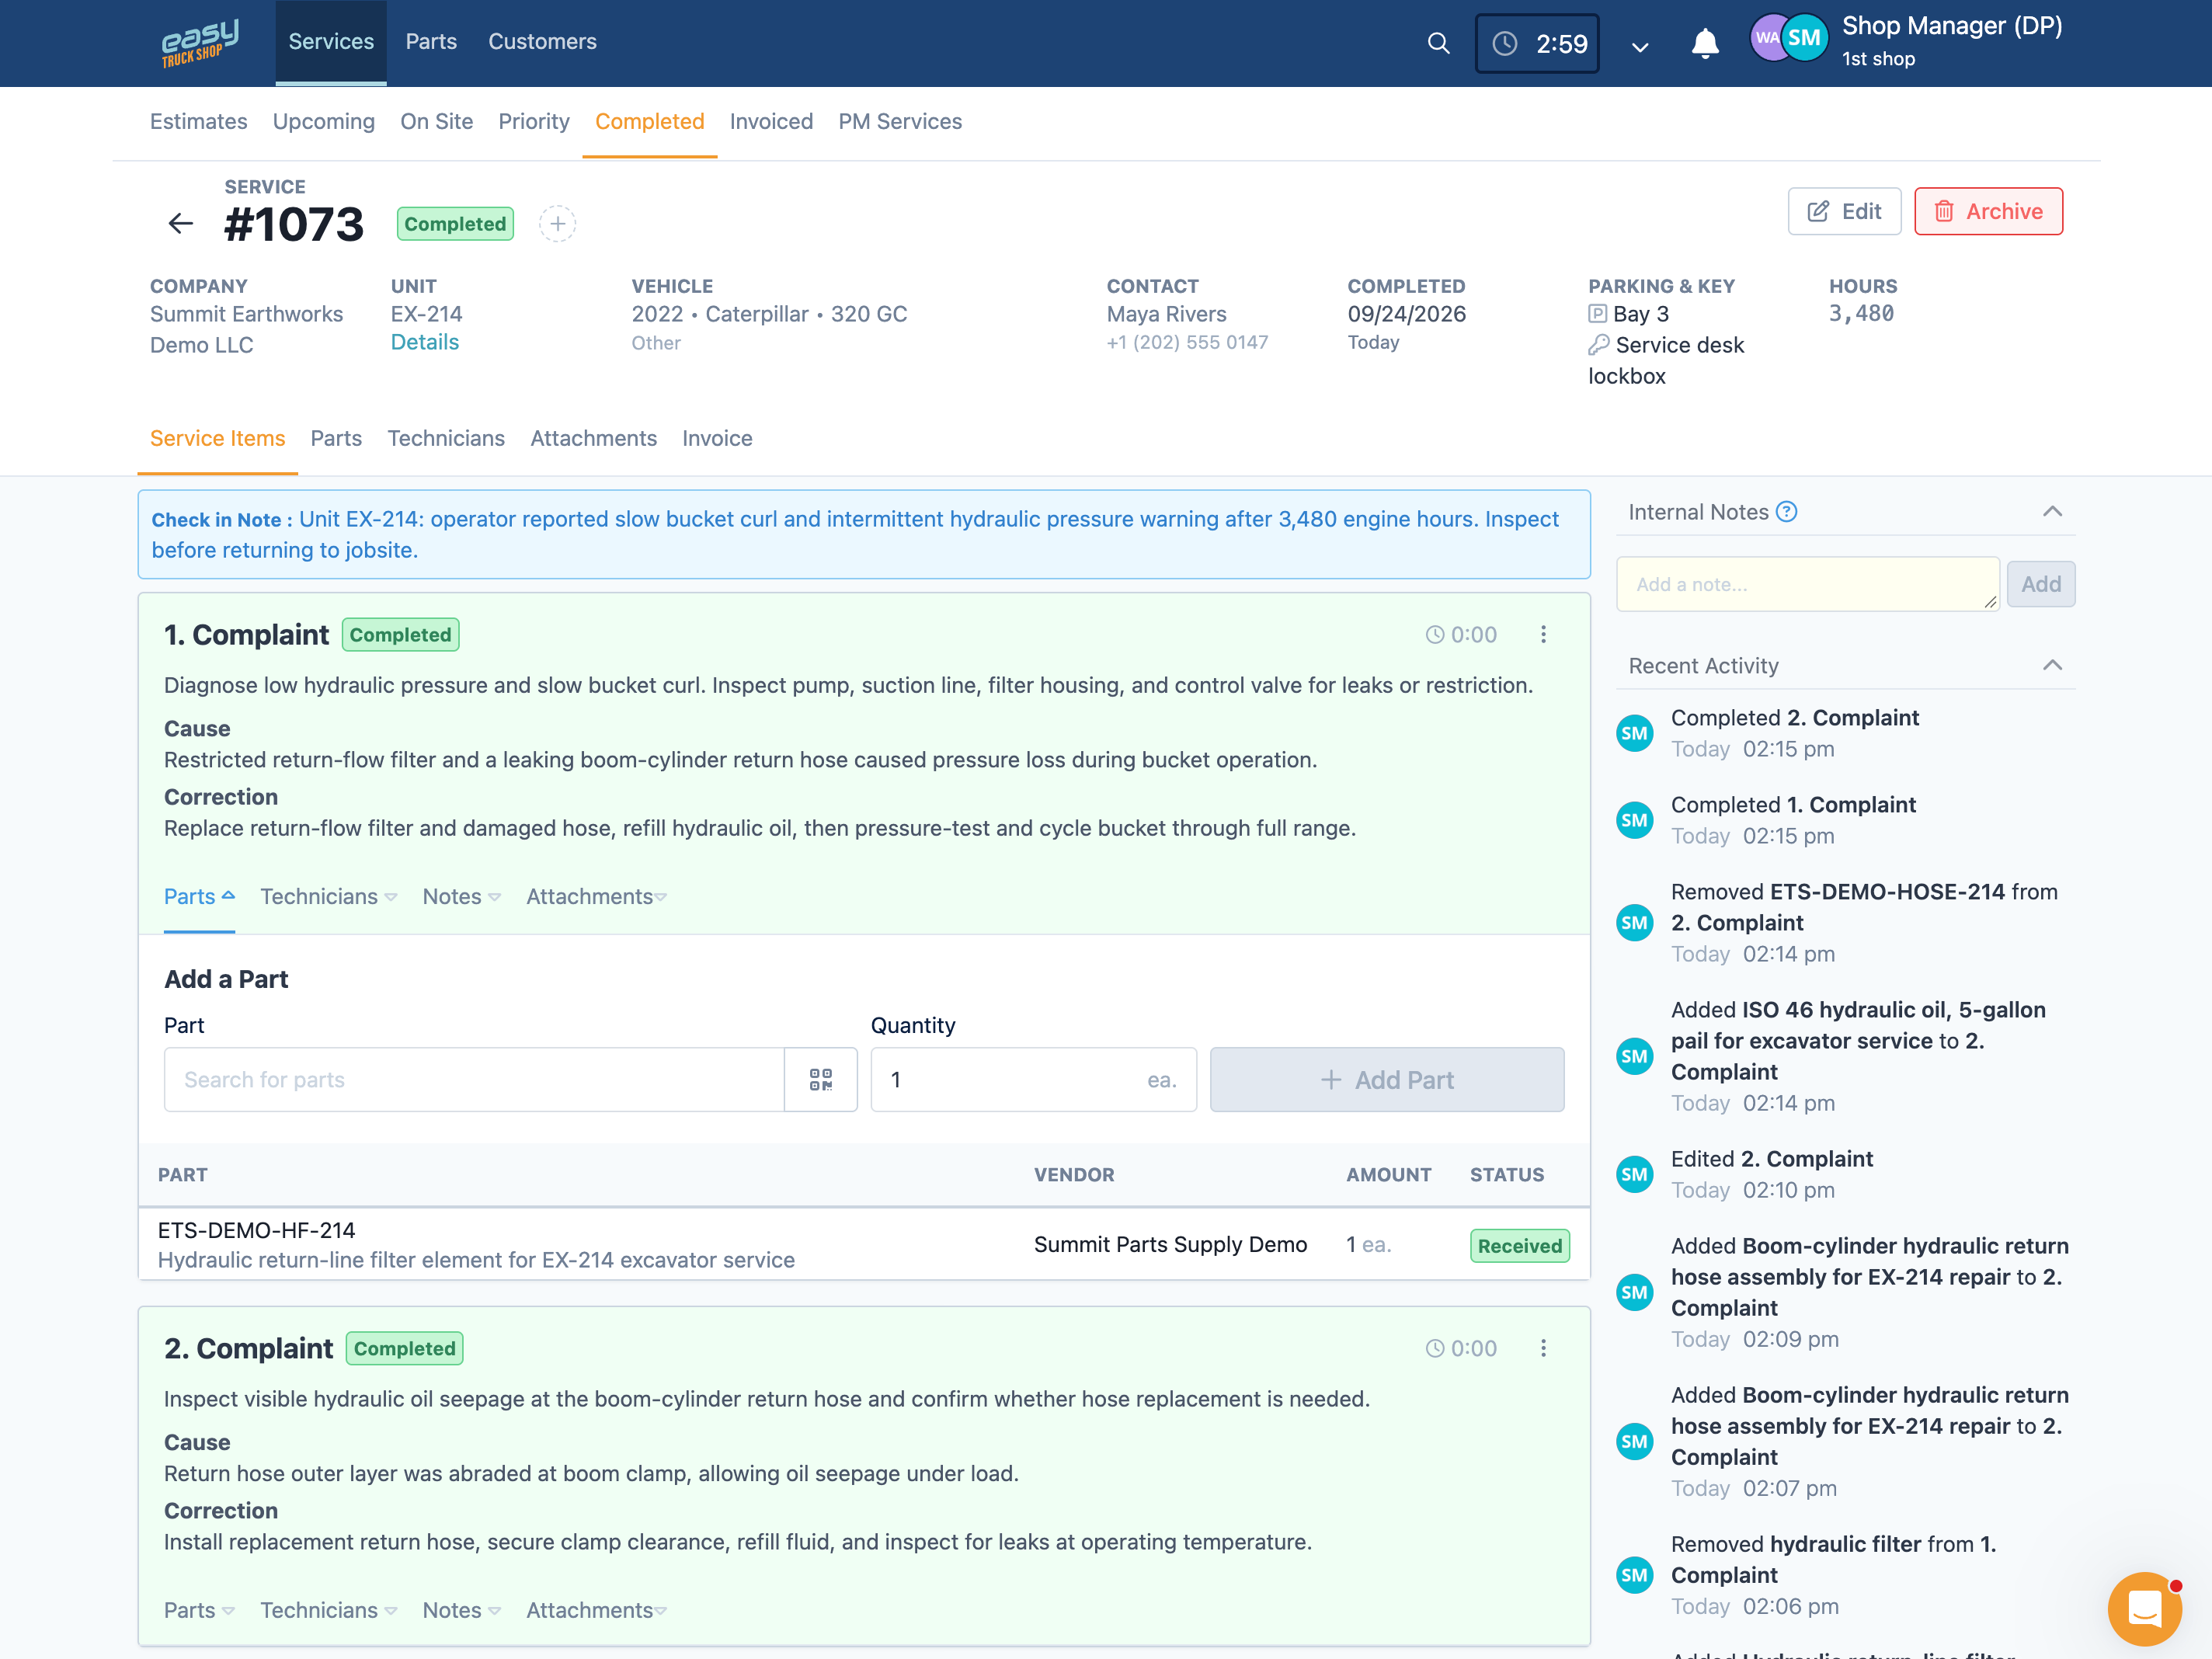Click the 0:00 timer on 1. Complaint

click(x=1461, y=635)
